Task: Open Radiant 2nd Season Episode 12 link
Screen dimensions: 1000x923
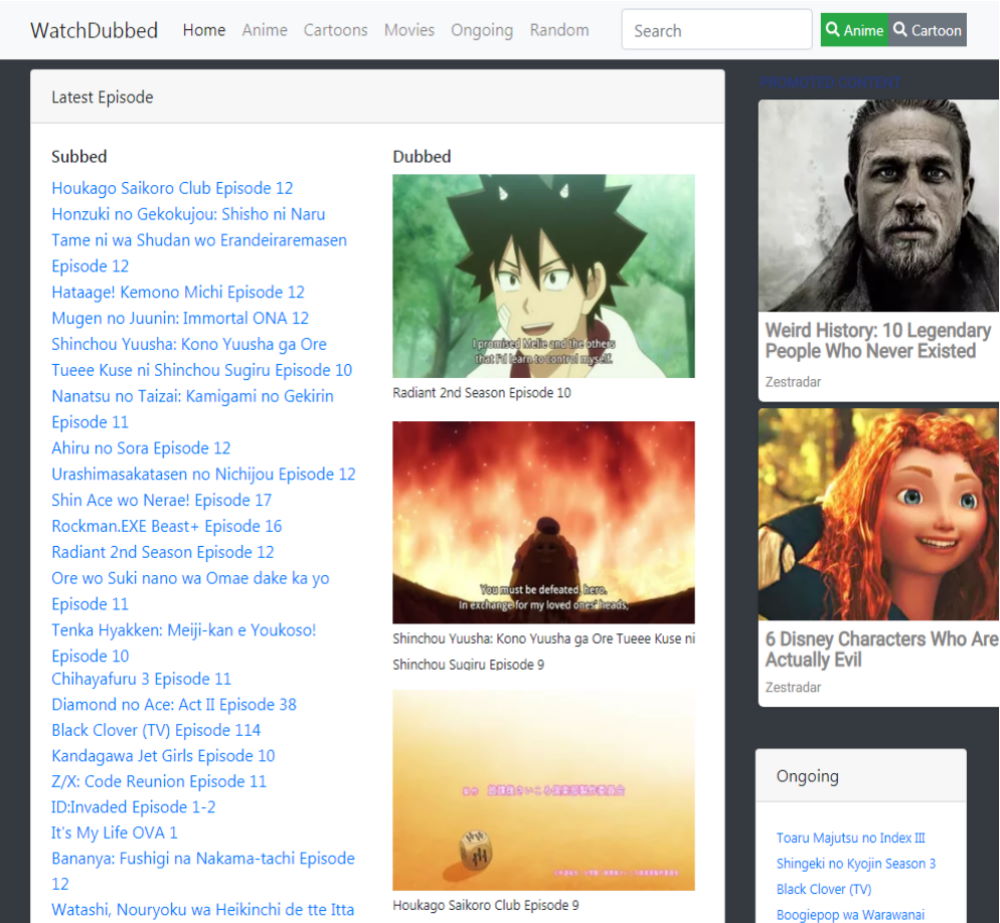Action: (163, 552)
